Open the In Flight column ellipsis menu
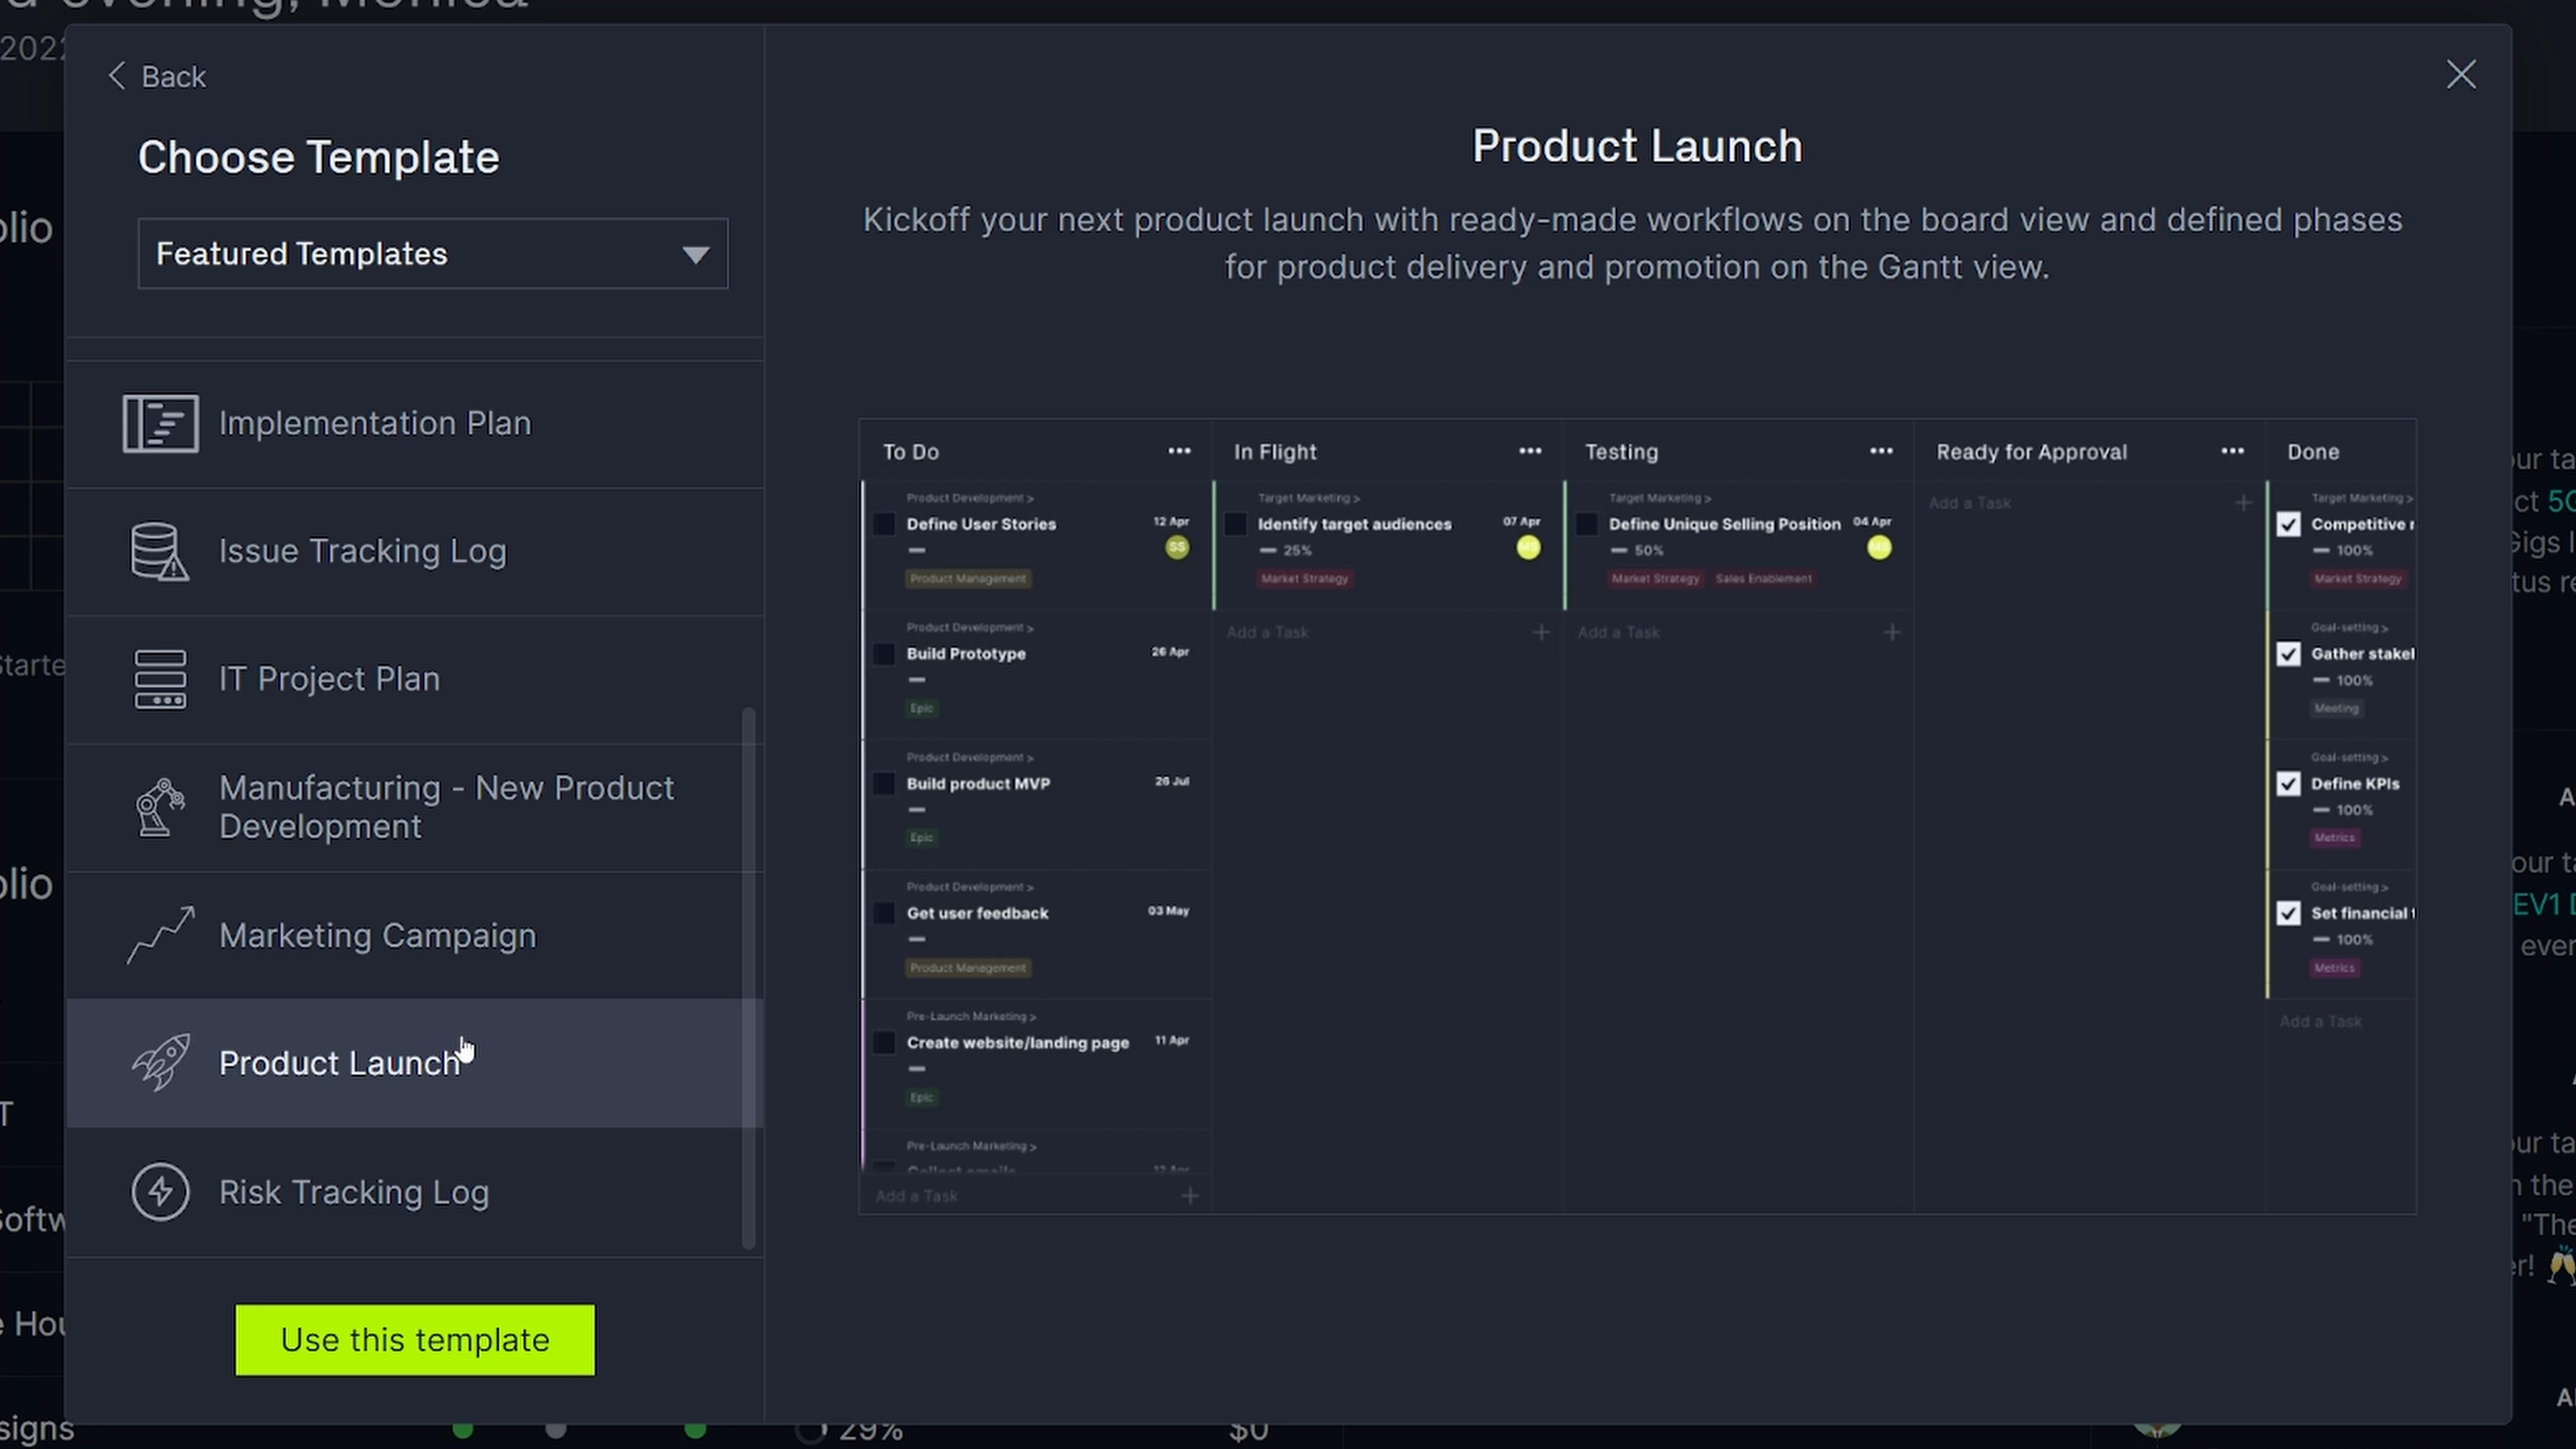The image size is (2576, 1449). (x=1530, y=452)
